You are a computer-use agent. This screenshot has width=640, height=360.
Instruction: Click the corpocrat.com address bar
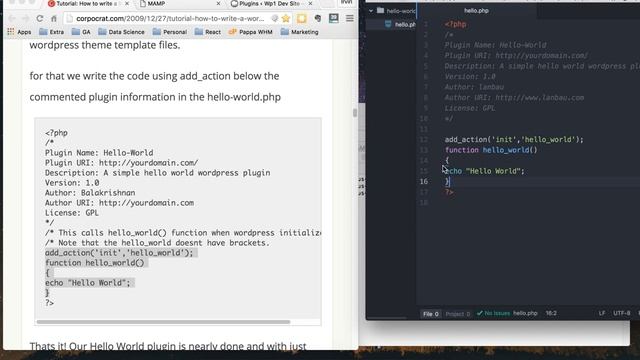(x=170, y=18)
